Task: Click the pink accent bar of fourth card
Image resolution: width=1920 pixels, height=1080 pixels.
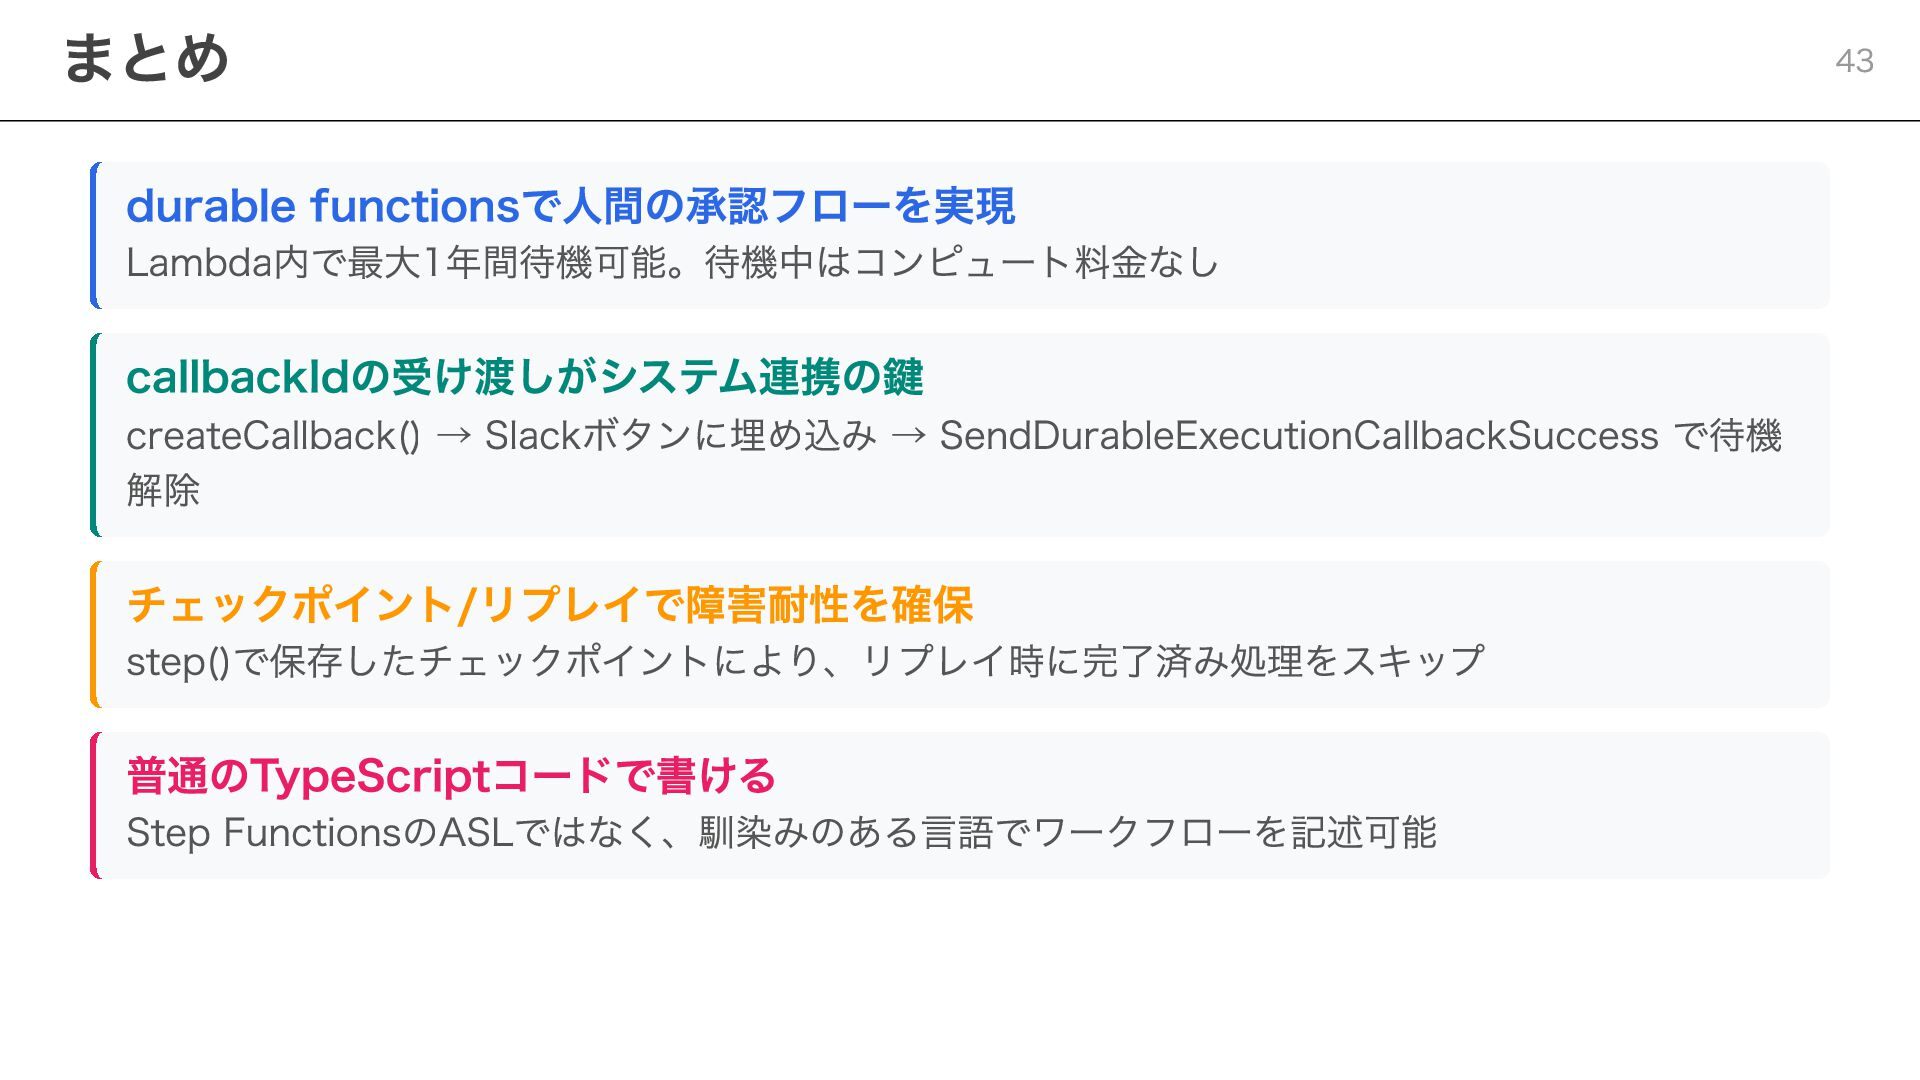Action: 95,805
